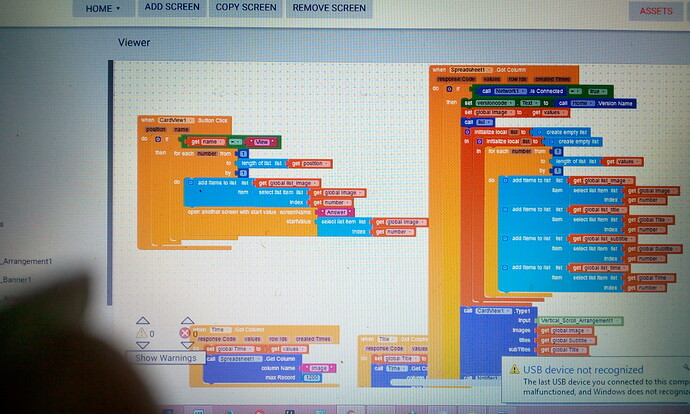Open the CardView1 dropdown in Button Click event

[176, 120]
